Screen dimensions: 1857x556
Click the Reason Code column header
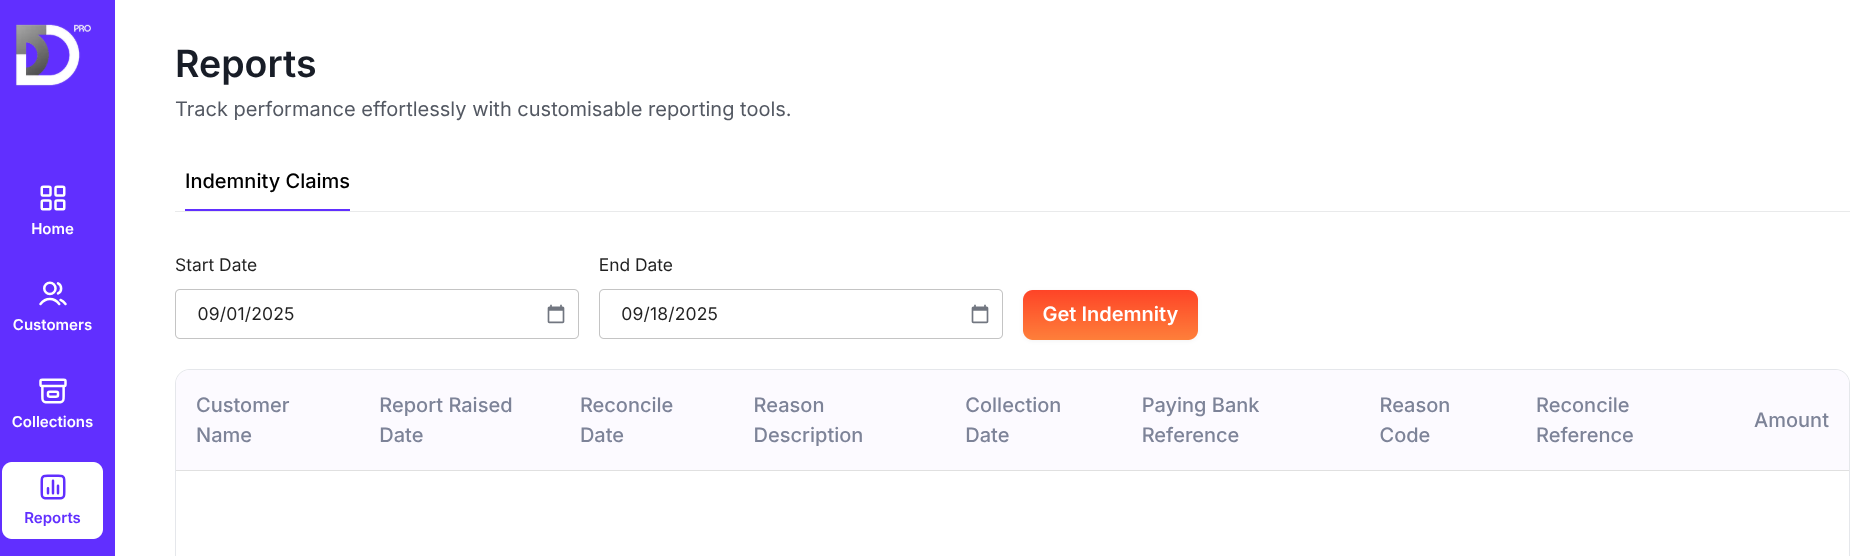[1414, 420]
